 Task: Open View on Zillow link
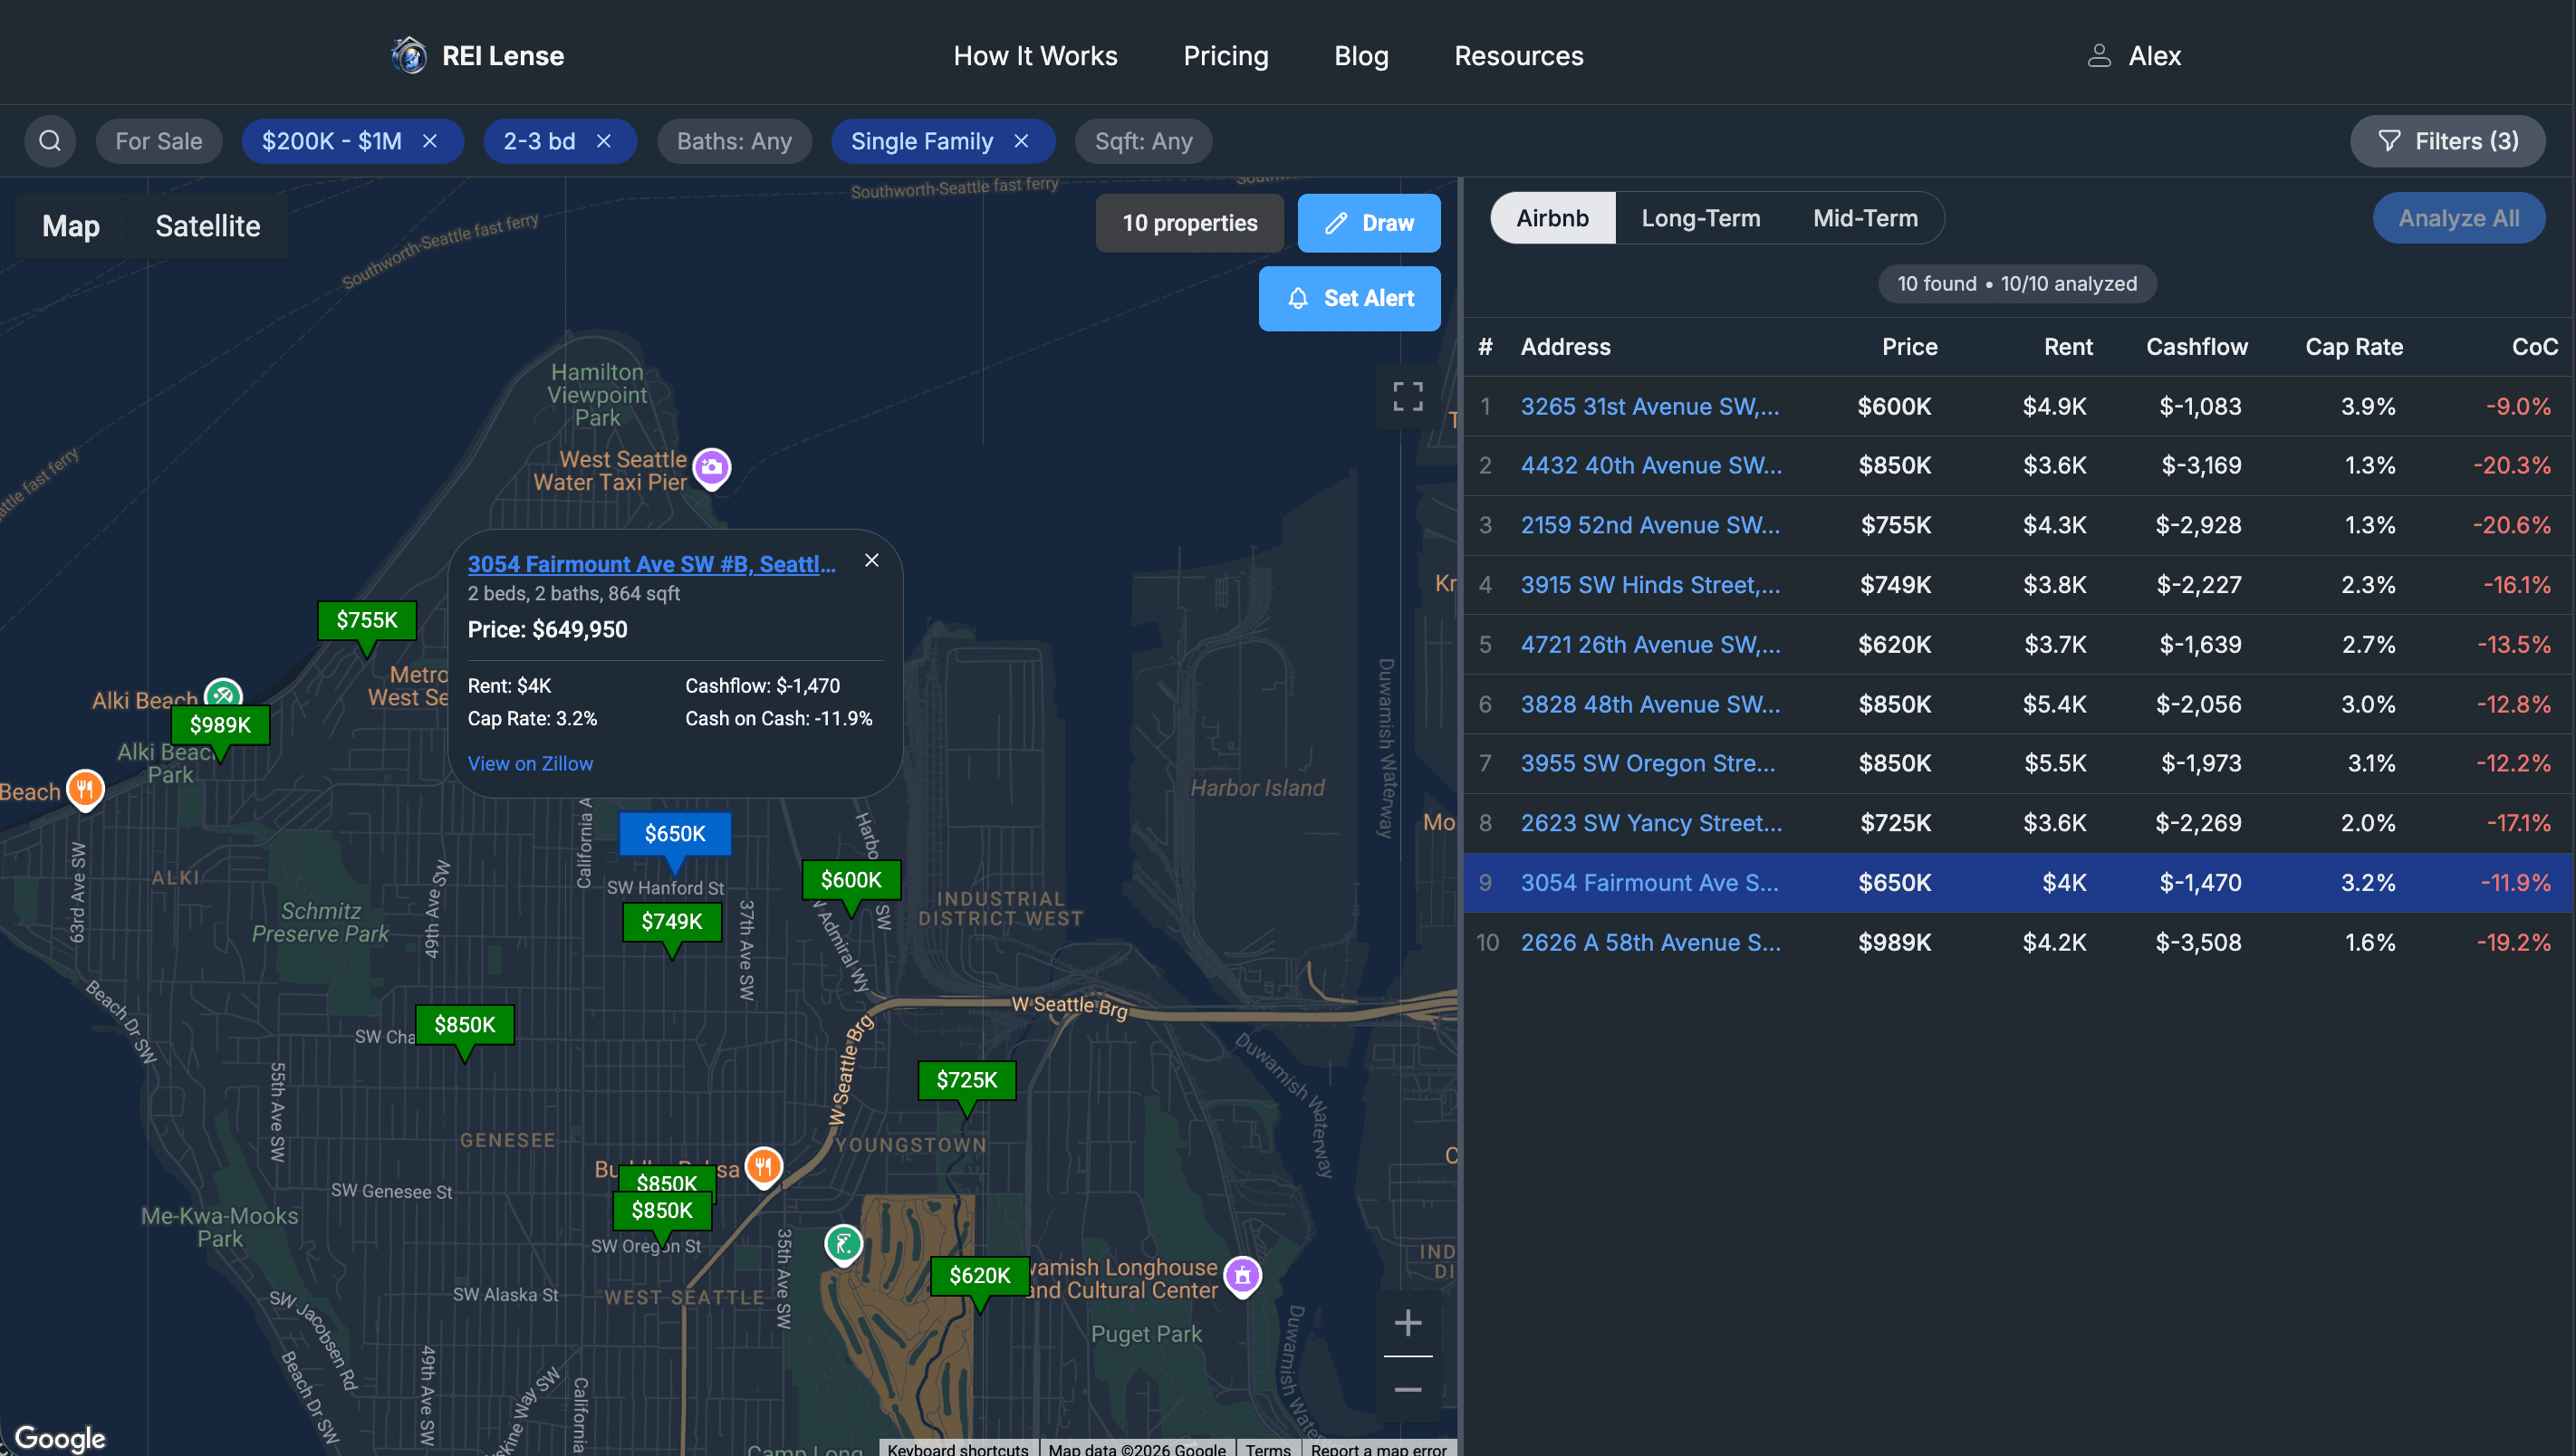tap(530, 763)
